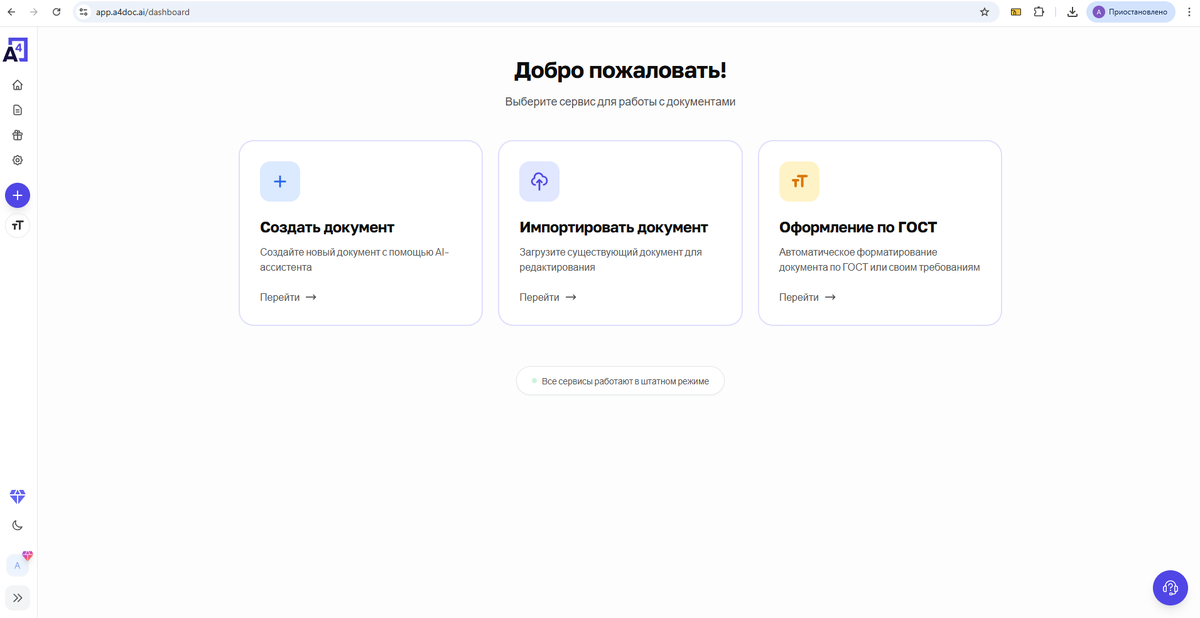Open the yellow browser extension icon
This screenshot has width=1200, height=618.
pyautogui.click(x=1016, y=12)
